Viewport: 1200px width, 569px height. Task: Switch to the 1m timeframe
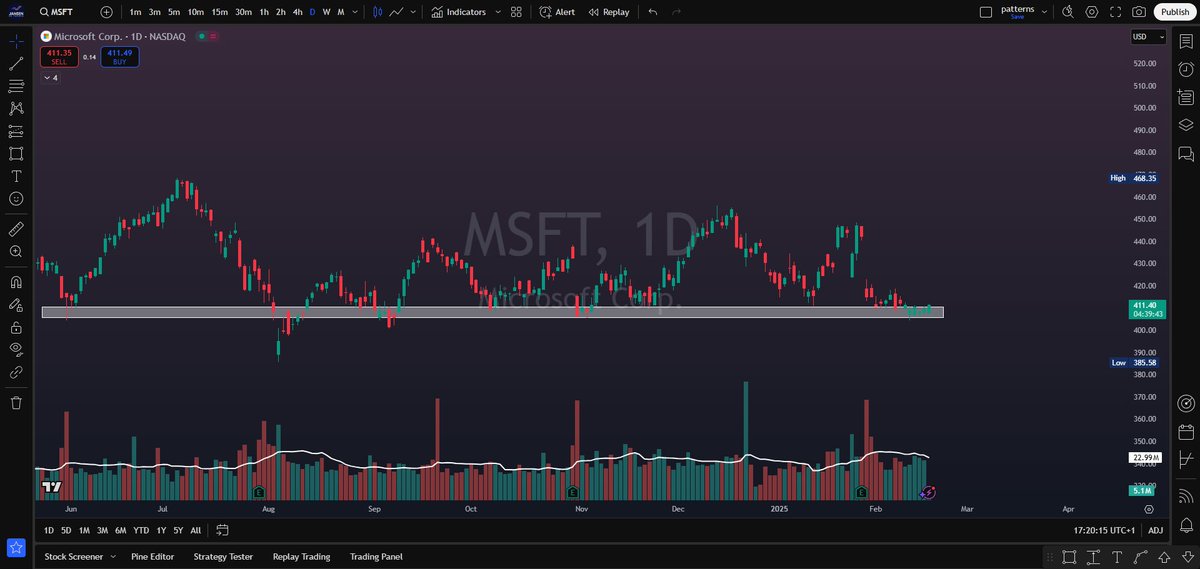(135, 12)
